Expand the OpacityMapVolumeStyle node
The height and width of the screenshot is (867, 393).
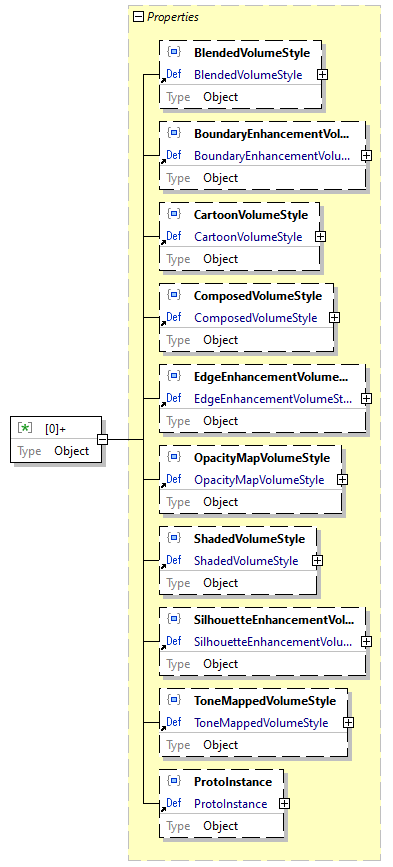(342, 480)
